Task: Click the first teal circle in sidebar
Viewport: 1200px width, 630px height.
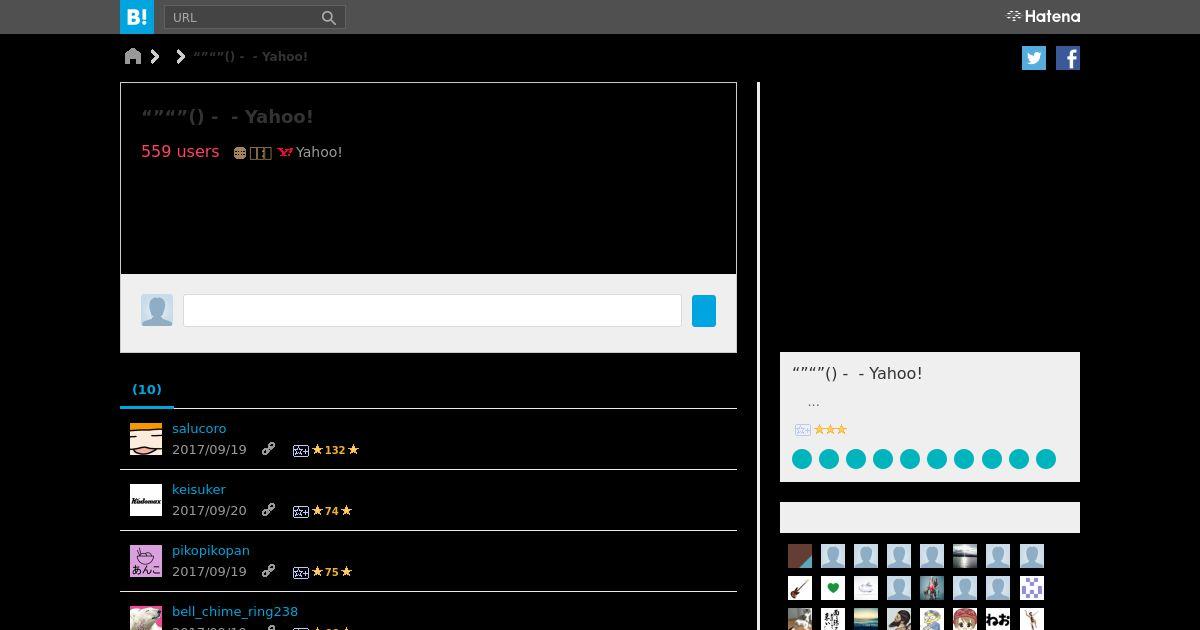Action: coord(802,459)
